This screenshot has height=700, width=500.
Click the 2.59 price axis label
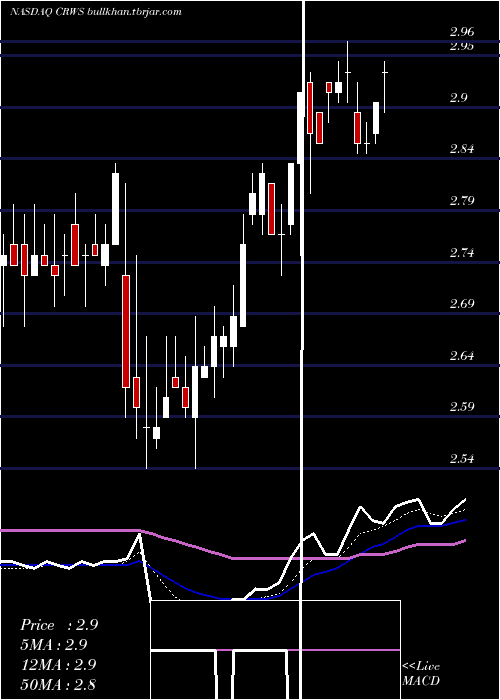[x=462, y=407]
